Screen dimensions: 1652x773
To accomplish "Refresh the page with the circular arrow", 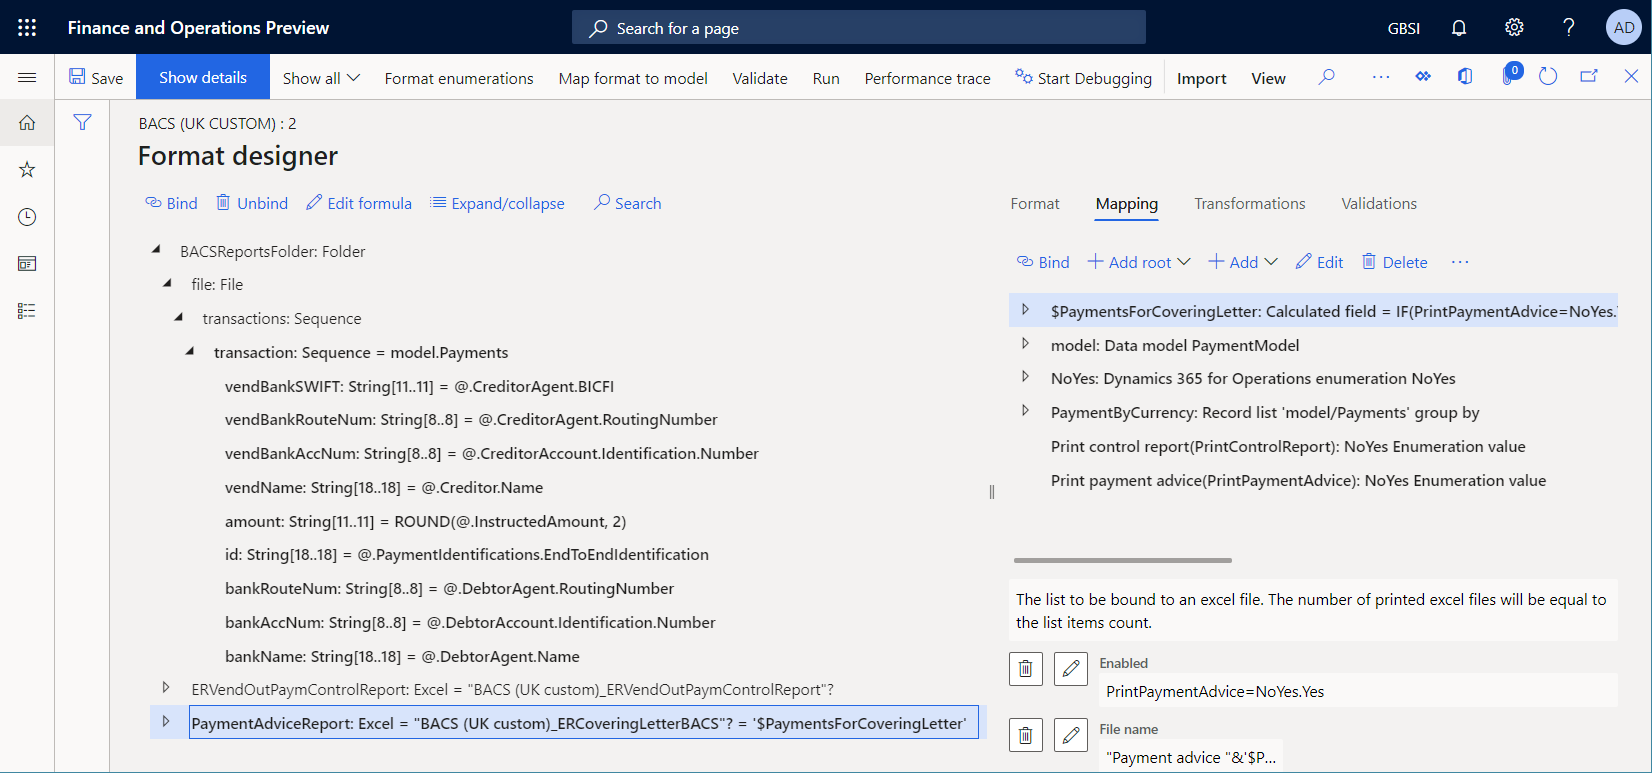I will click(x=1548, y=77).
